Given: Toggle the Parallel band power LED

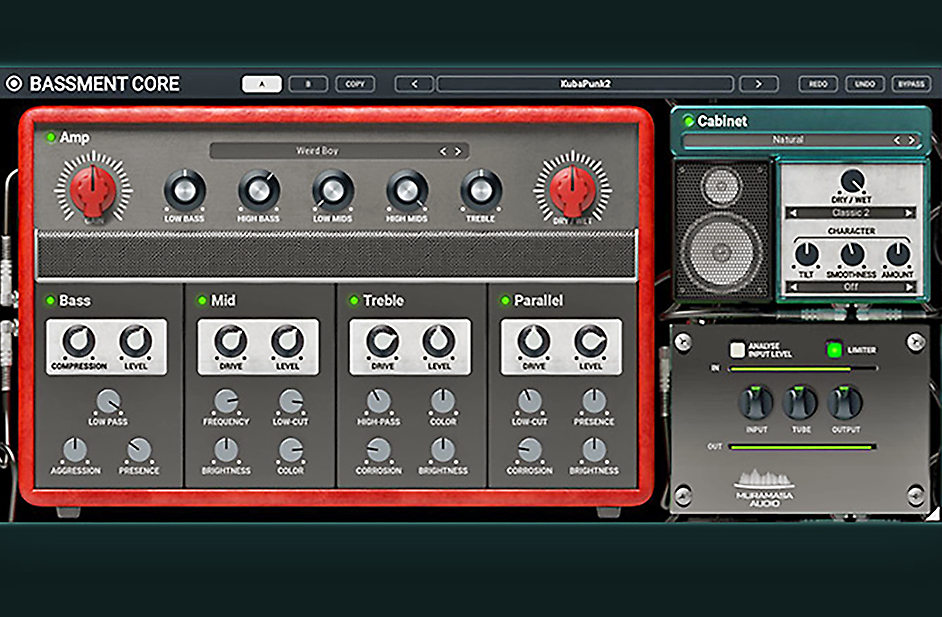Looking at the screenshot, I should (505, 300).
